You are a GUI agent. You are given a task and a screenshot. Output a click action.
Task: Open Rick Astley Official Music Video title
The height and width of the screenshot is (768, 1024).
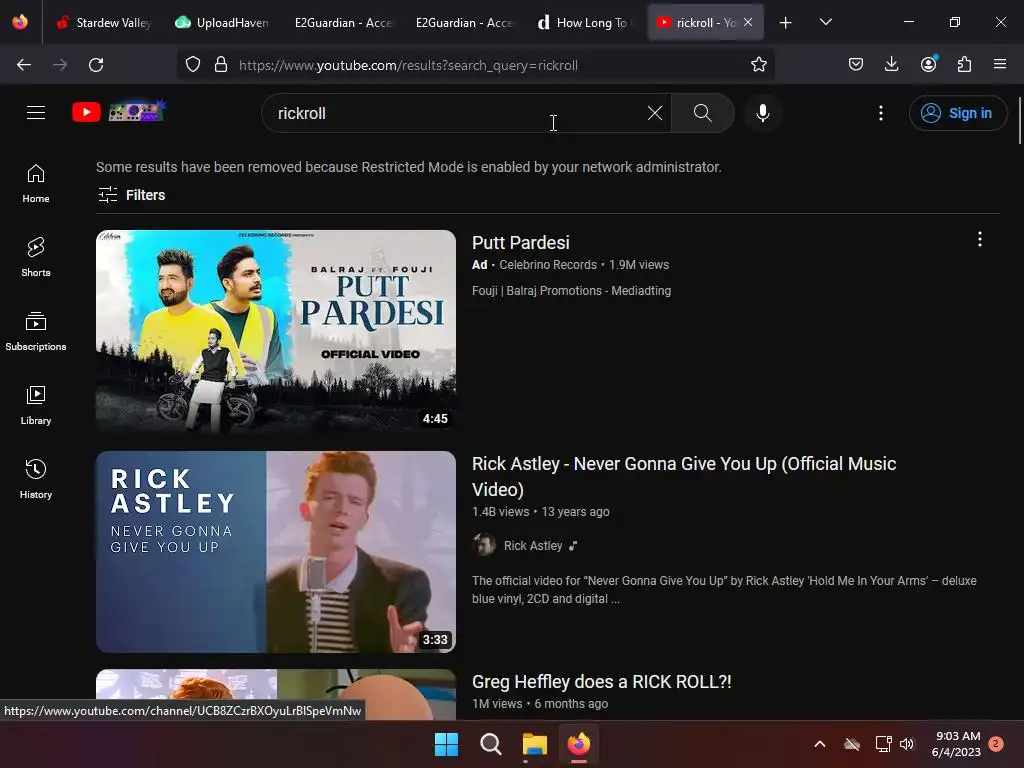tap(684, 476)
